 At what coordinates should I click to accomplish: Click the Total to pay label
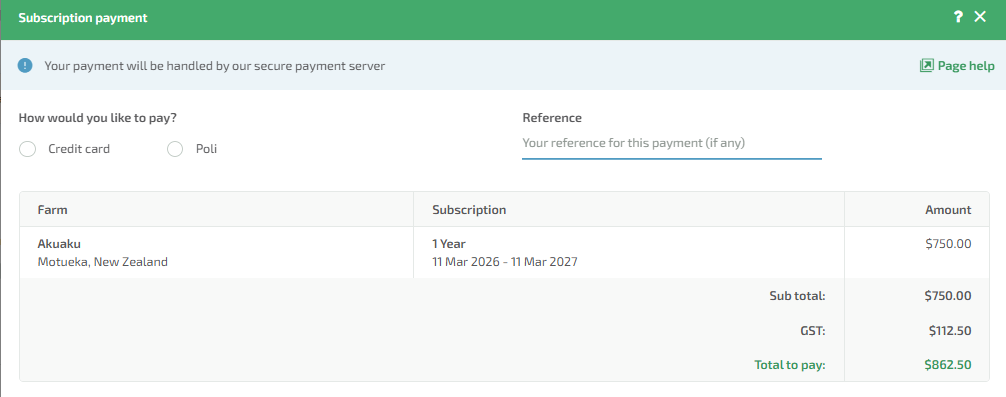[x=790, y=365]
